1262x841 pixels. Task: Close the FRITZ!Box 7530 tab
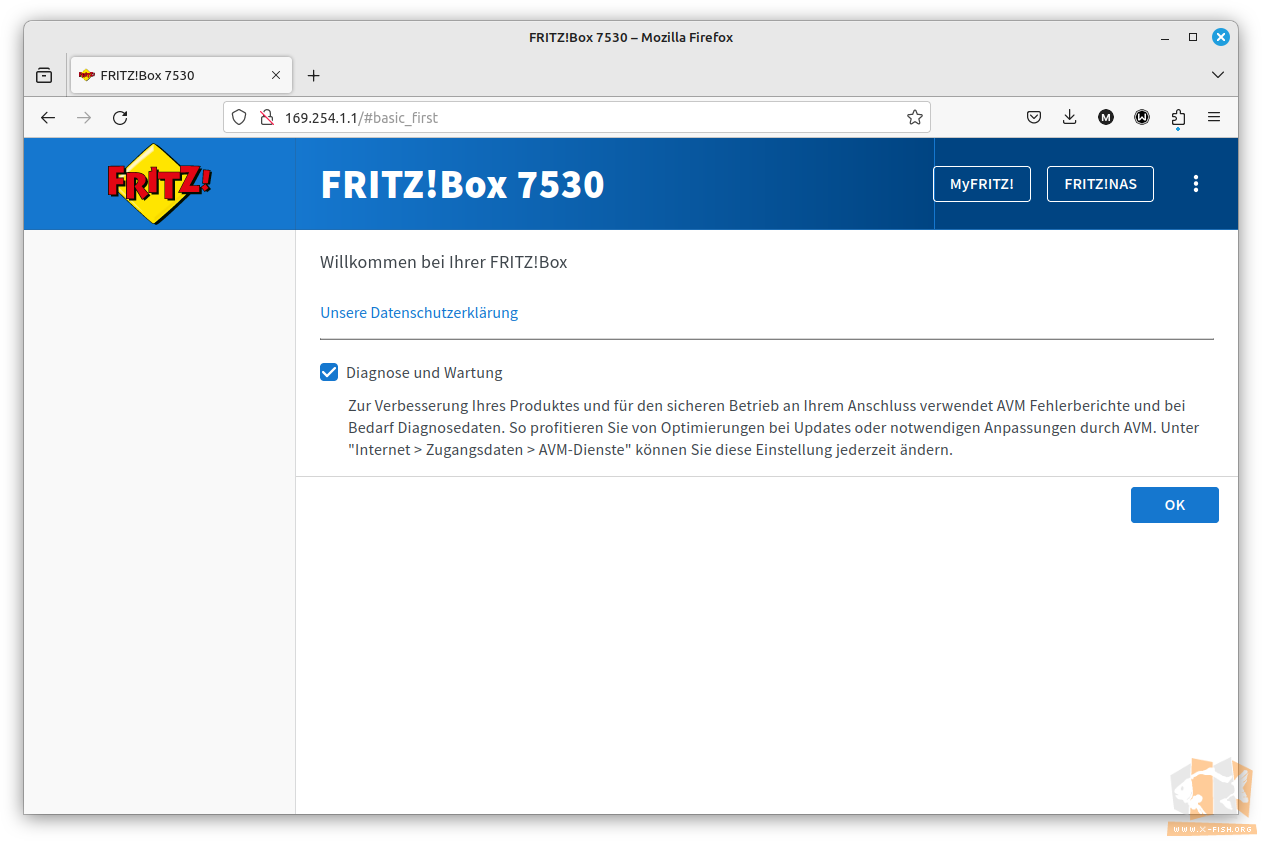click(276, 75)
